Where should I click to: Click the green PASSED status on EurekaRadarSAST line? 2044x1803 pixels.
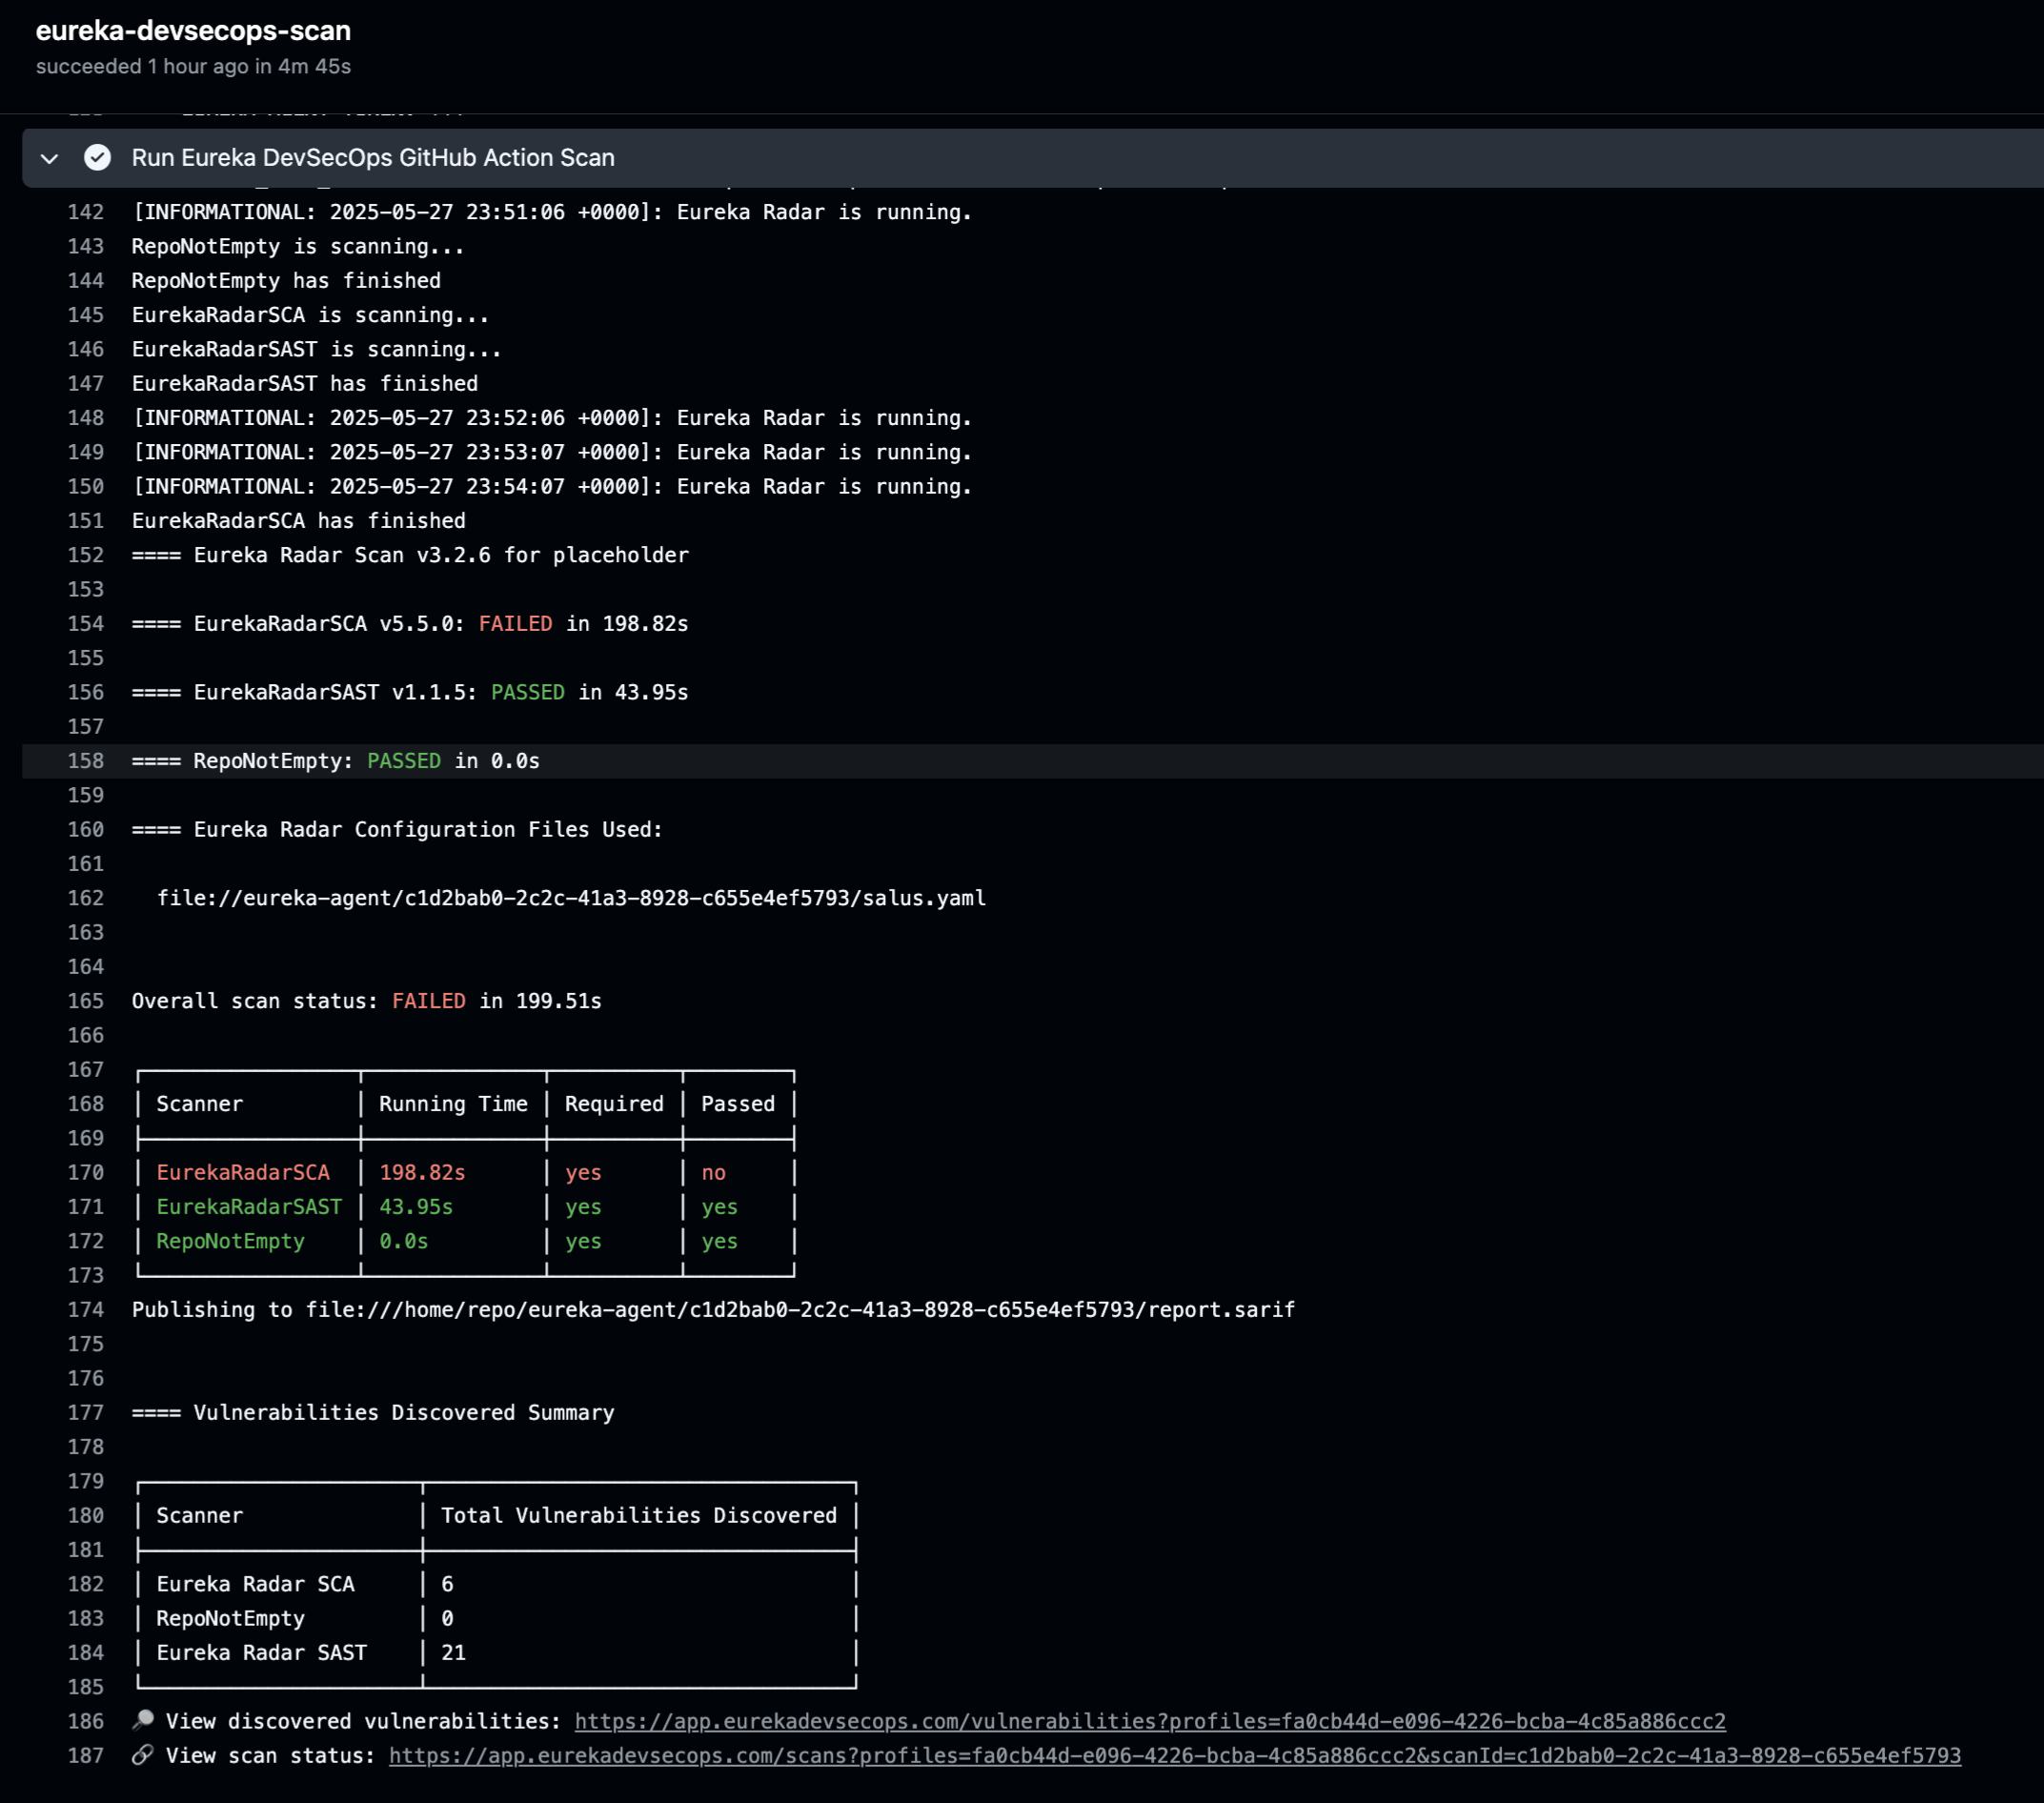(x=528, y=692)
